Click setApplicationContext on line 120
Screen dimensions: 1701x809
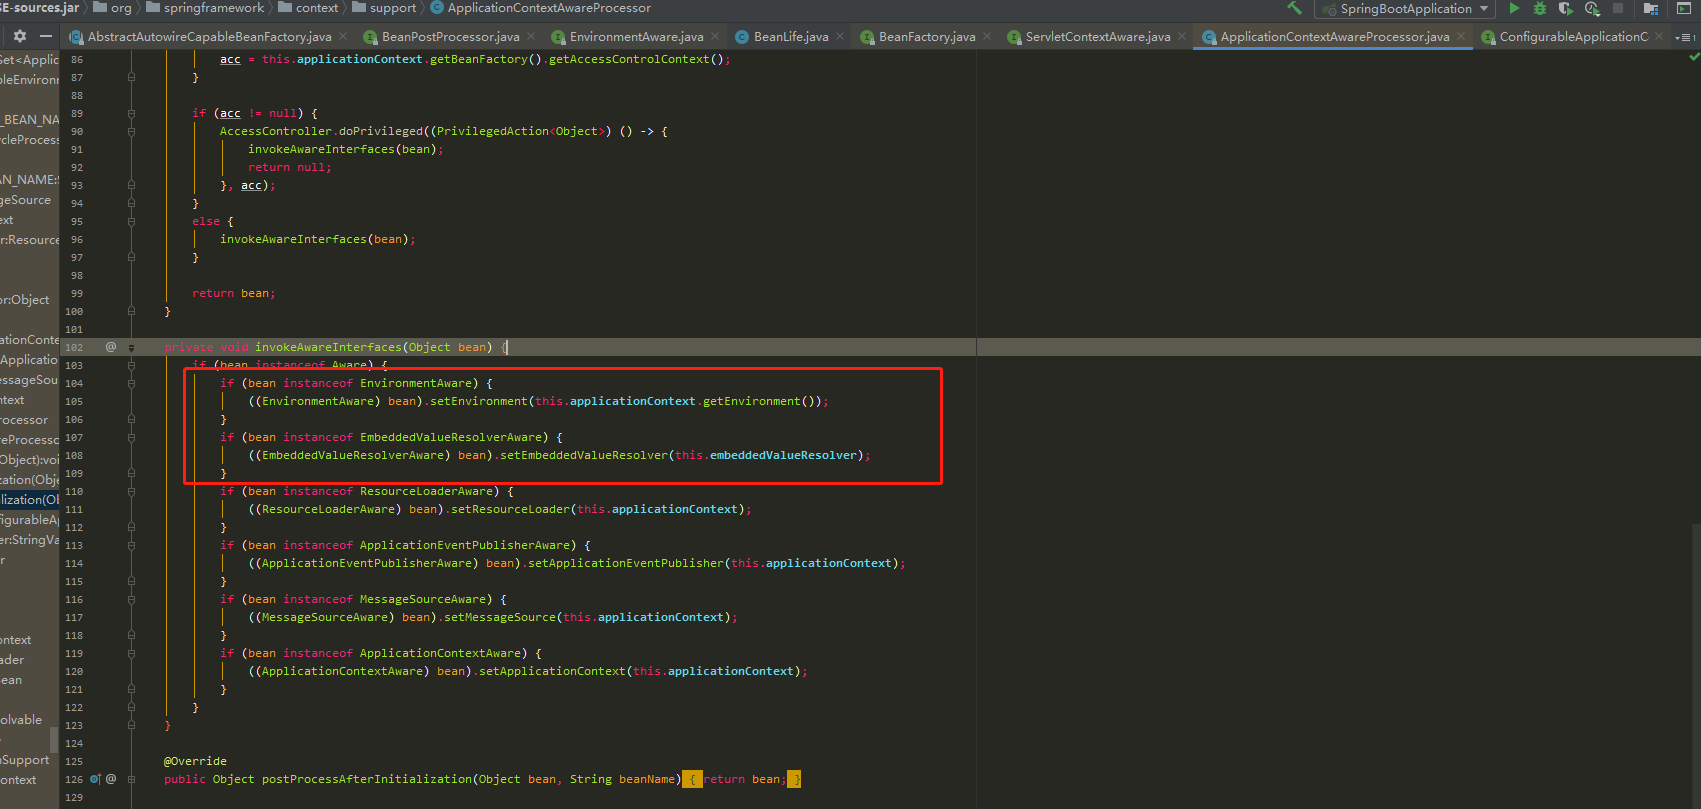coord(552,671)
